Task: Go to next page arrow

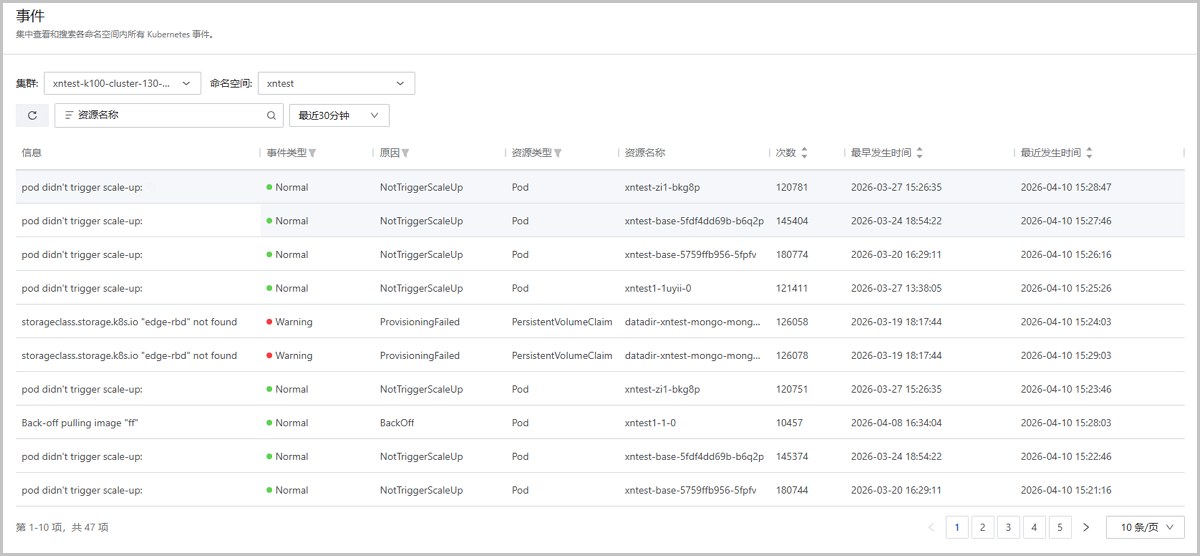Action: pos(1086,527)
